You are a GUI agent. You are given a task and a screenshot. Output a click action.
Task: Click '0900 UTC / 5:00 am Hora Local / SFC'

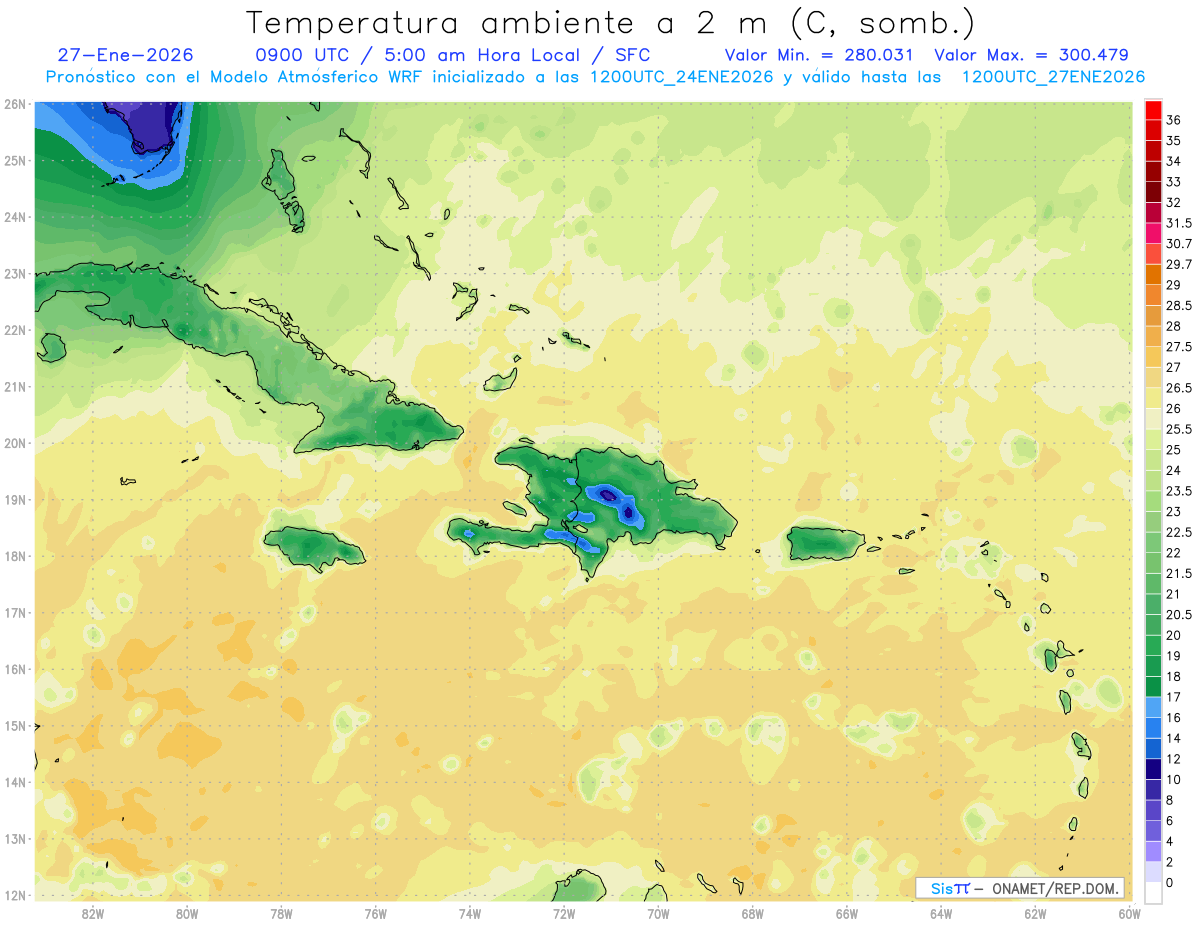click(x=453, y=55)
